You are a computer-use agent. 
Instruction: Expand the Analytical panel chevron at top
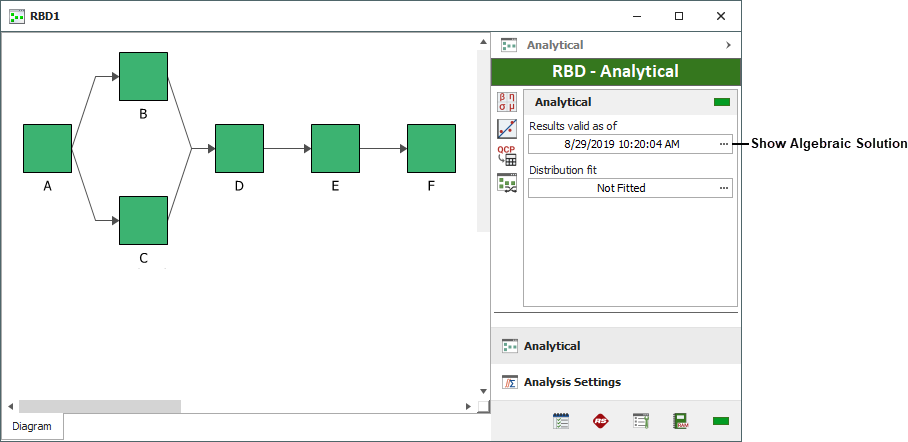[x=727, y=45]
